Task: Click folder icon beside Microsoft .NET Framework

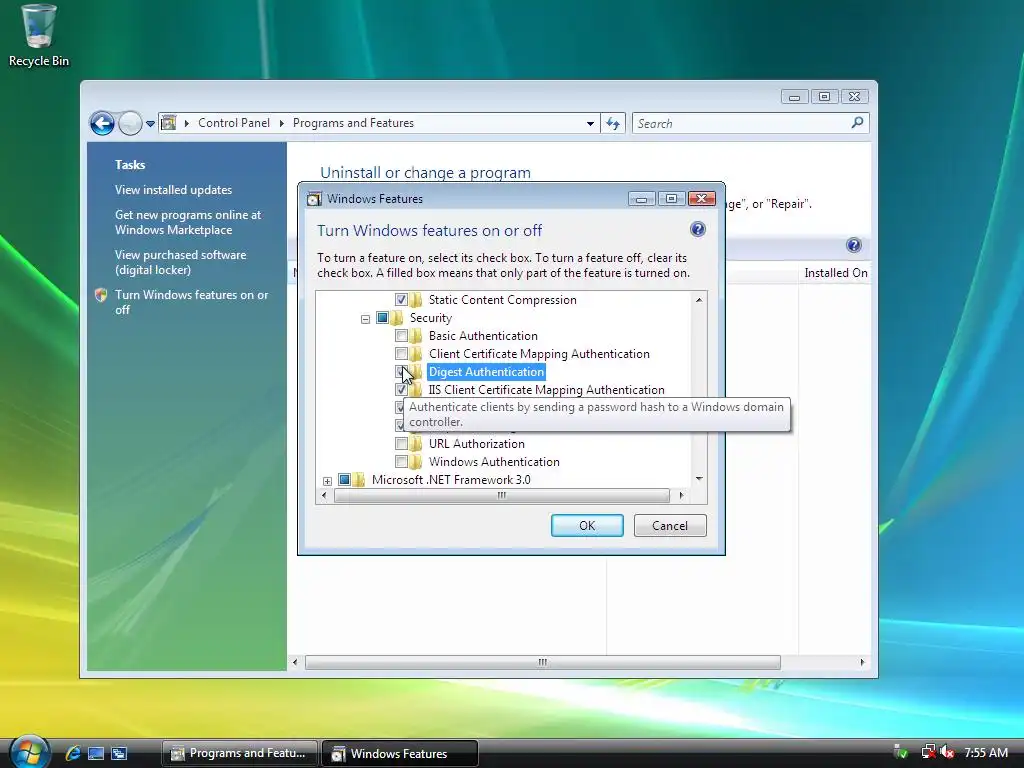Action: click(359, 480)
